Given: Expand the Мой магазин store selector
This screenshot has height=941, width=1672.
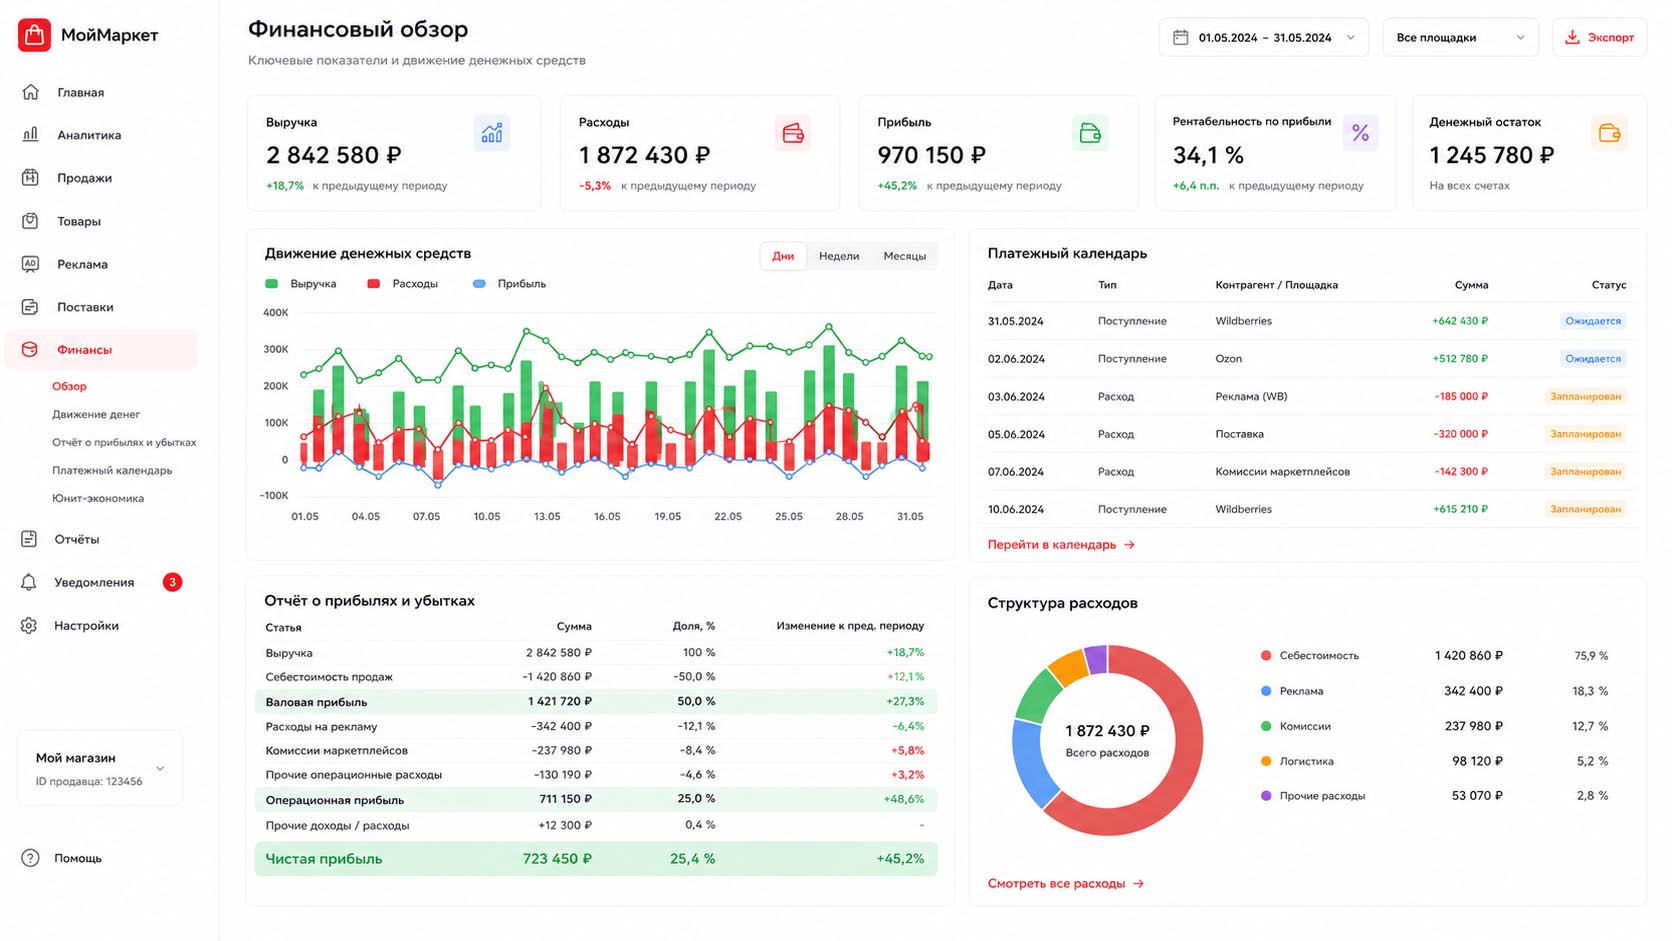Looking at the screenshot, I should [100, 768].
